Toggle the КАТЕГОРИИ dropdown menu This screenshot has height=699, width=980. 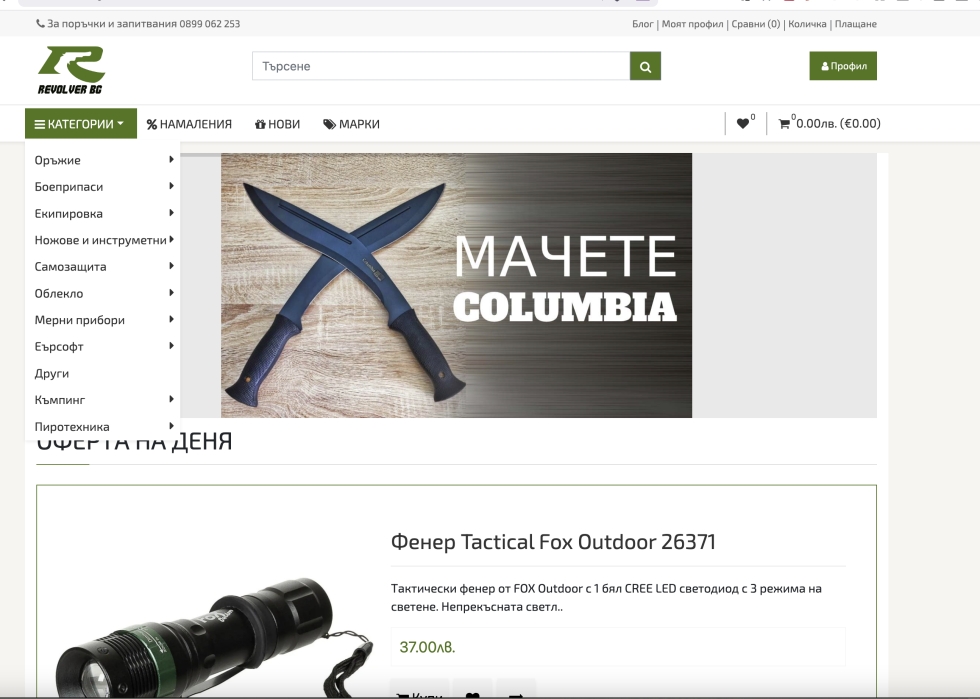[81, 124]
